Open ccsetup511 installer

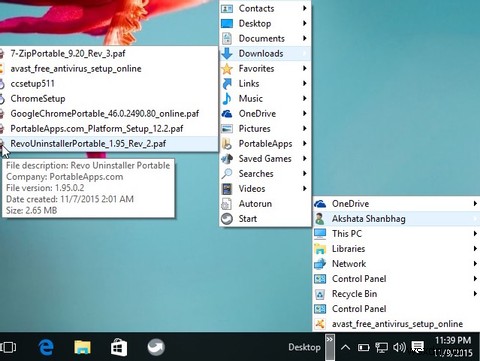[109, 83]
